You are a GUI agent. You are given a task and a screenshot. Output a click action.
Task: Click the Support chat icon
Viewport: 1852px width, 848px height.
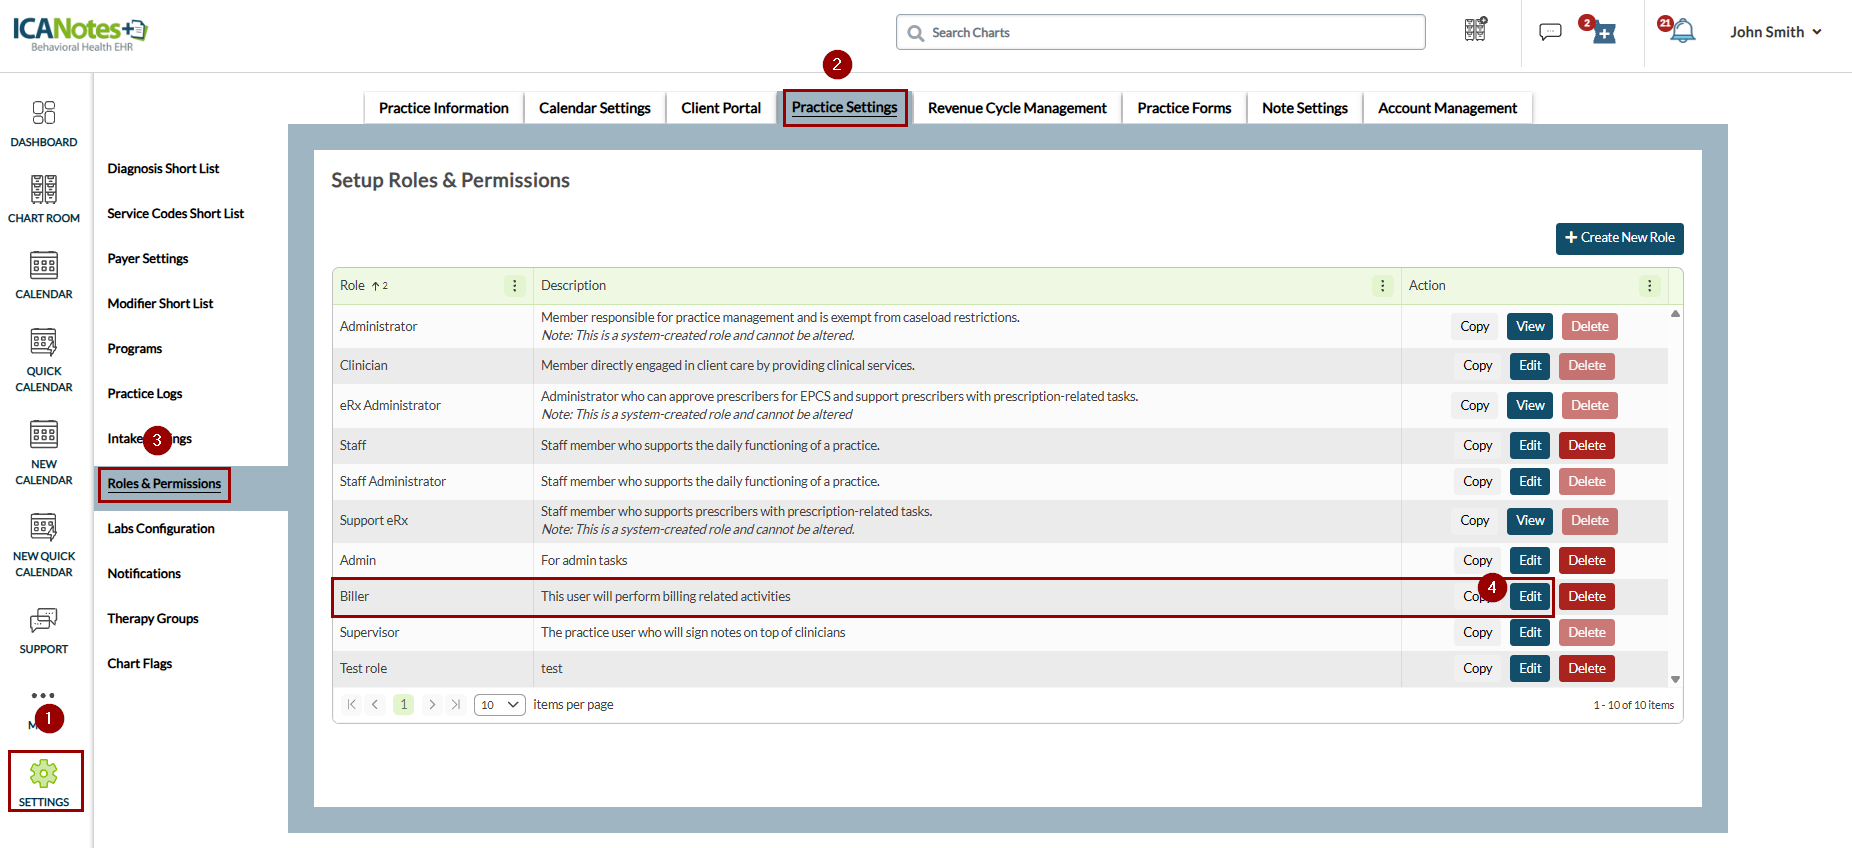coord(44,621)
